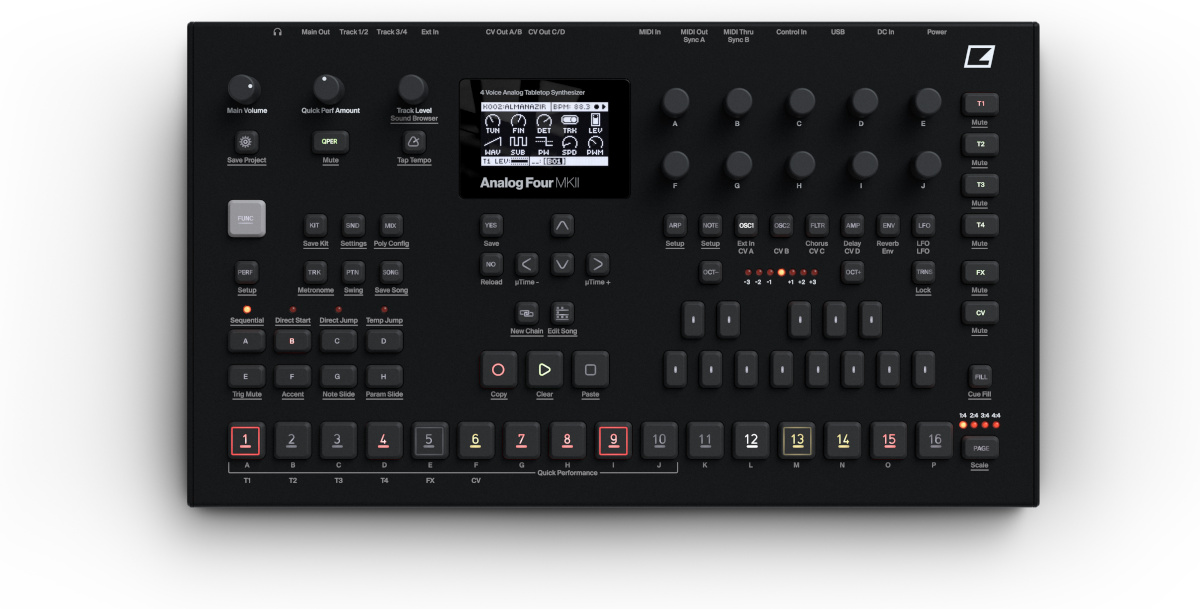Open the SONG menu with Save Song

pos(390,274)
